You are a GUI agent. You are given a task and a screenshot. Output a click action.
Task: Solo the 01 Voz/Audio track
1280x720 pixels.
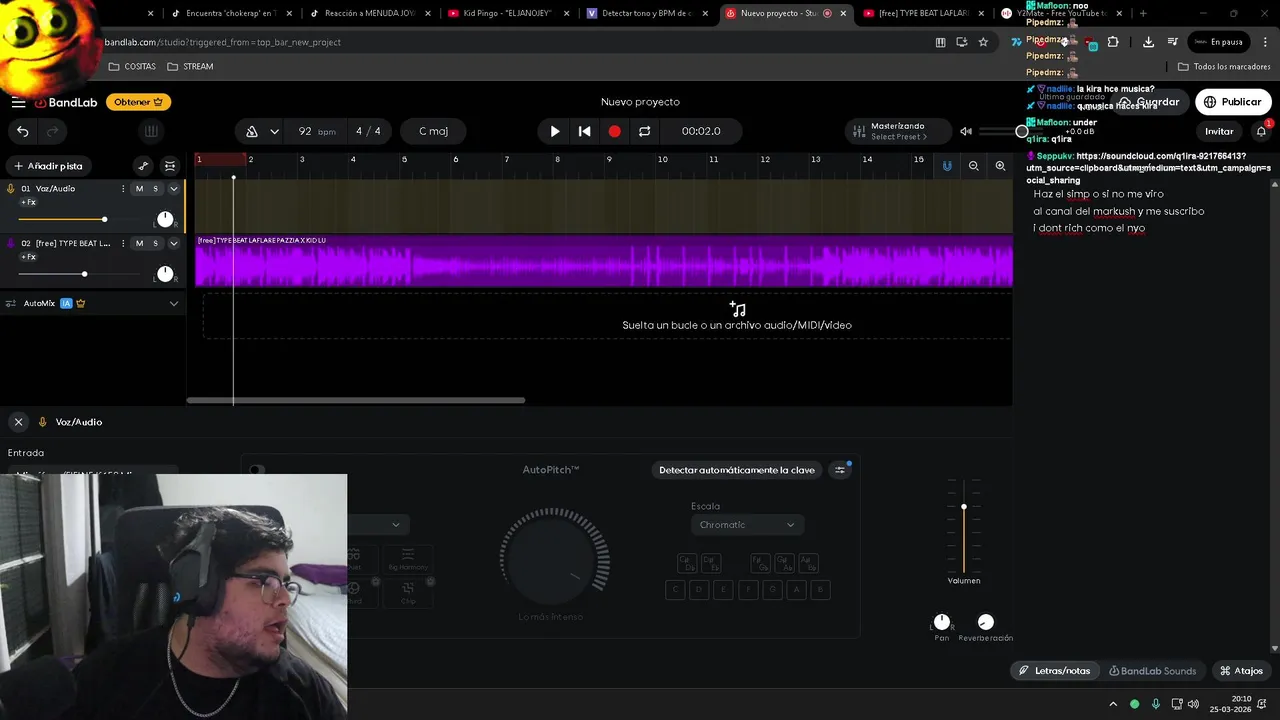point(155,189)
